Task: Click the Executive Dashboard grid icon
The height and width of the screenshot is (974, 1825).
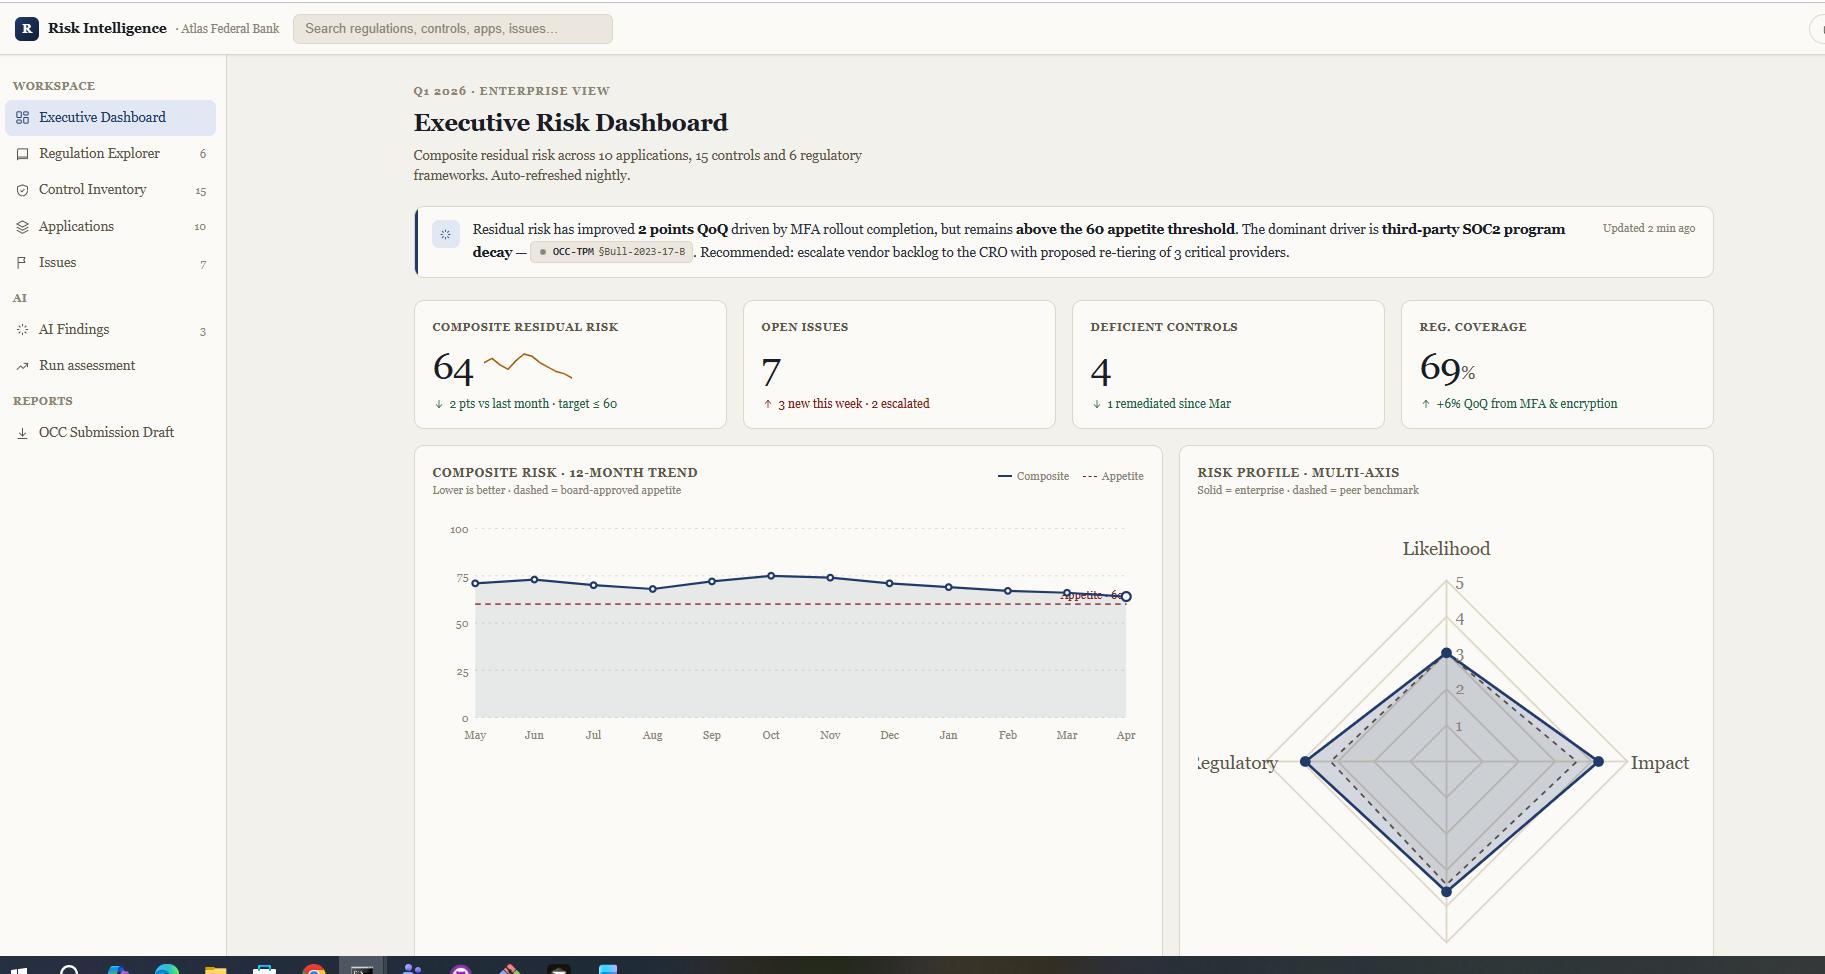Action: pos(23,118)
